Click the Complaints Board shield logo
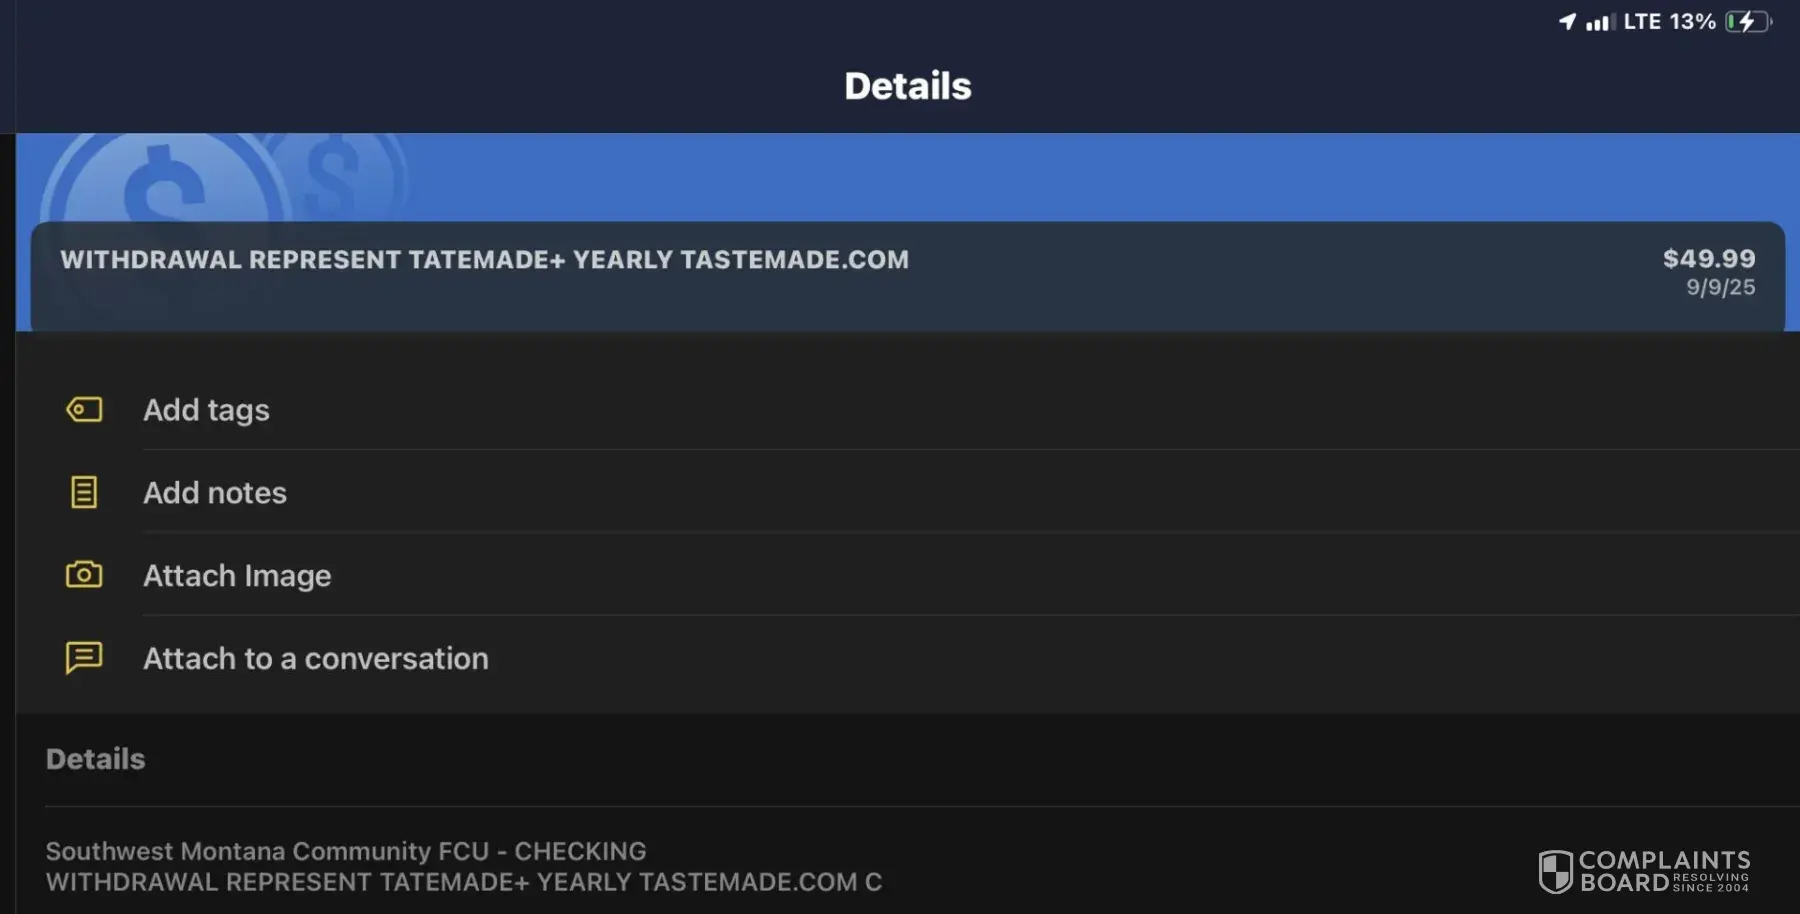This screenshot has height=914, width=1800. (1555, 871)
